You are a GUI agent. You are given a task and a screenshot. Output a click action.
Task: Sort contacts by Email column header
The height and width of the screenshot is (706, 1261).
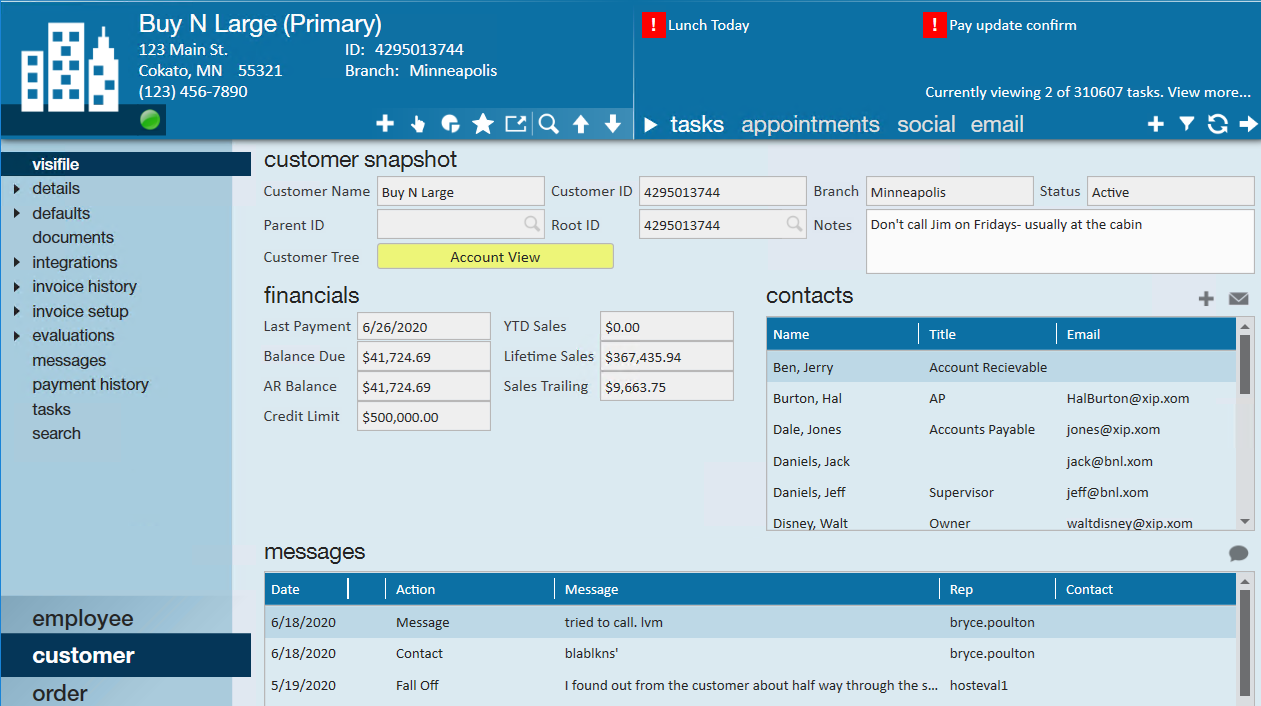(1146, 334)
